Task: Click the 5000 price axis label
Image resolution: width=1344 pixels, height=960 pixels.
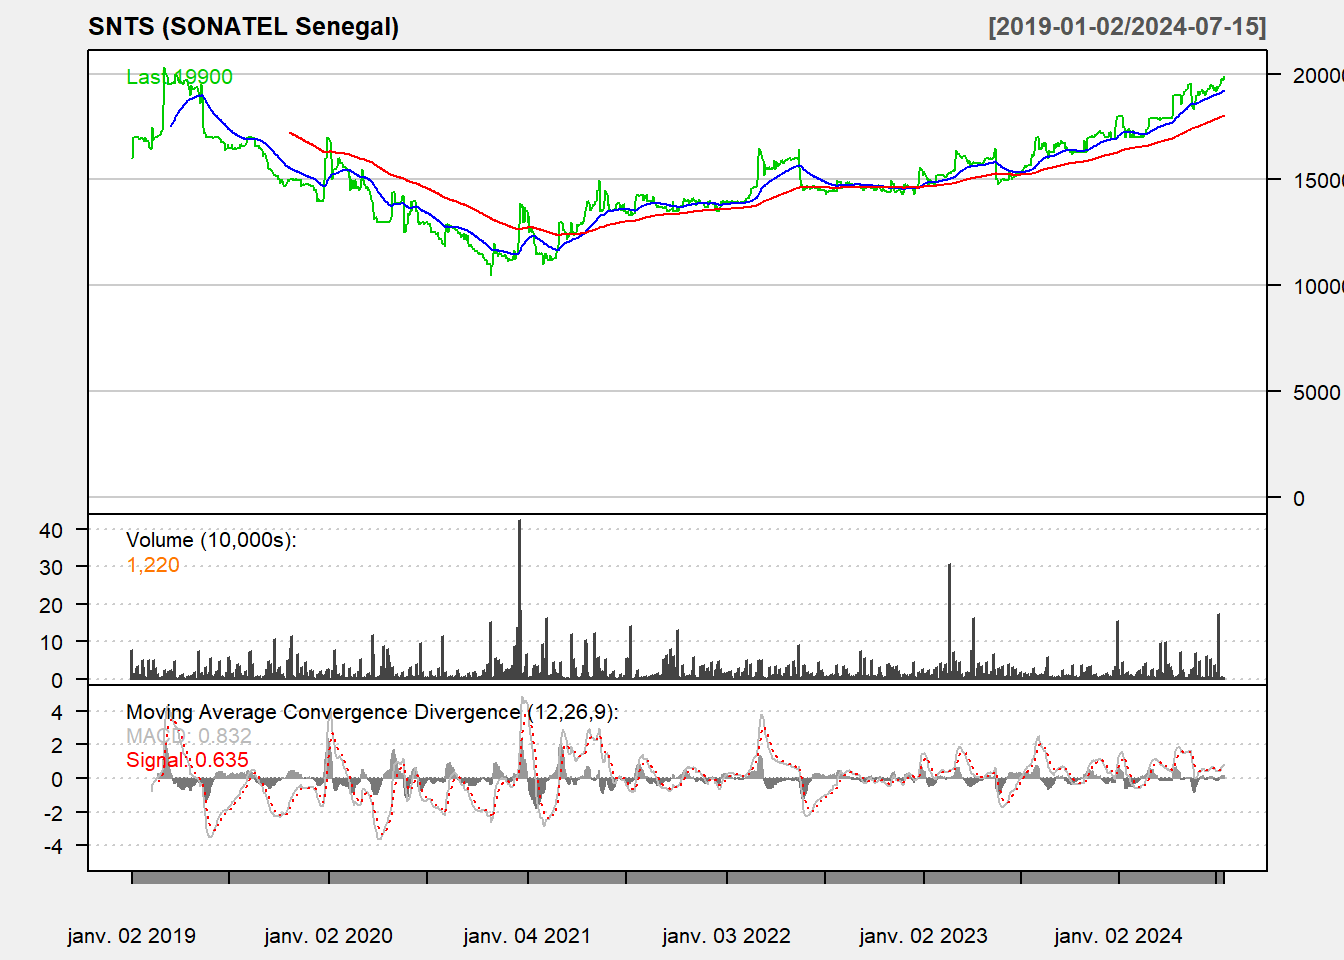Action: click(1316, 392)
